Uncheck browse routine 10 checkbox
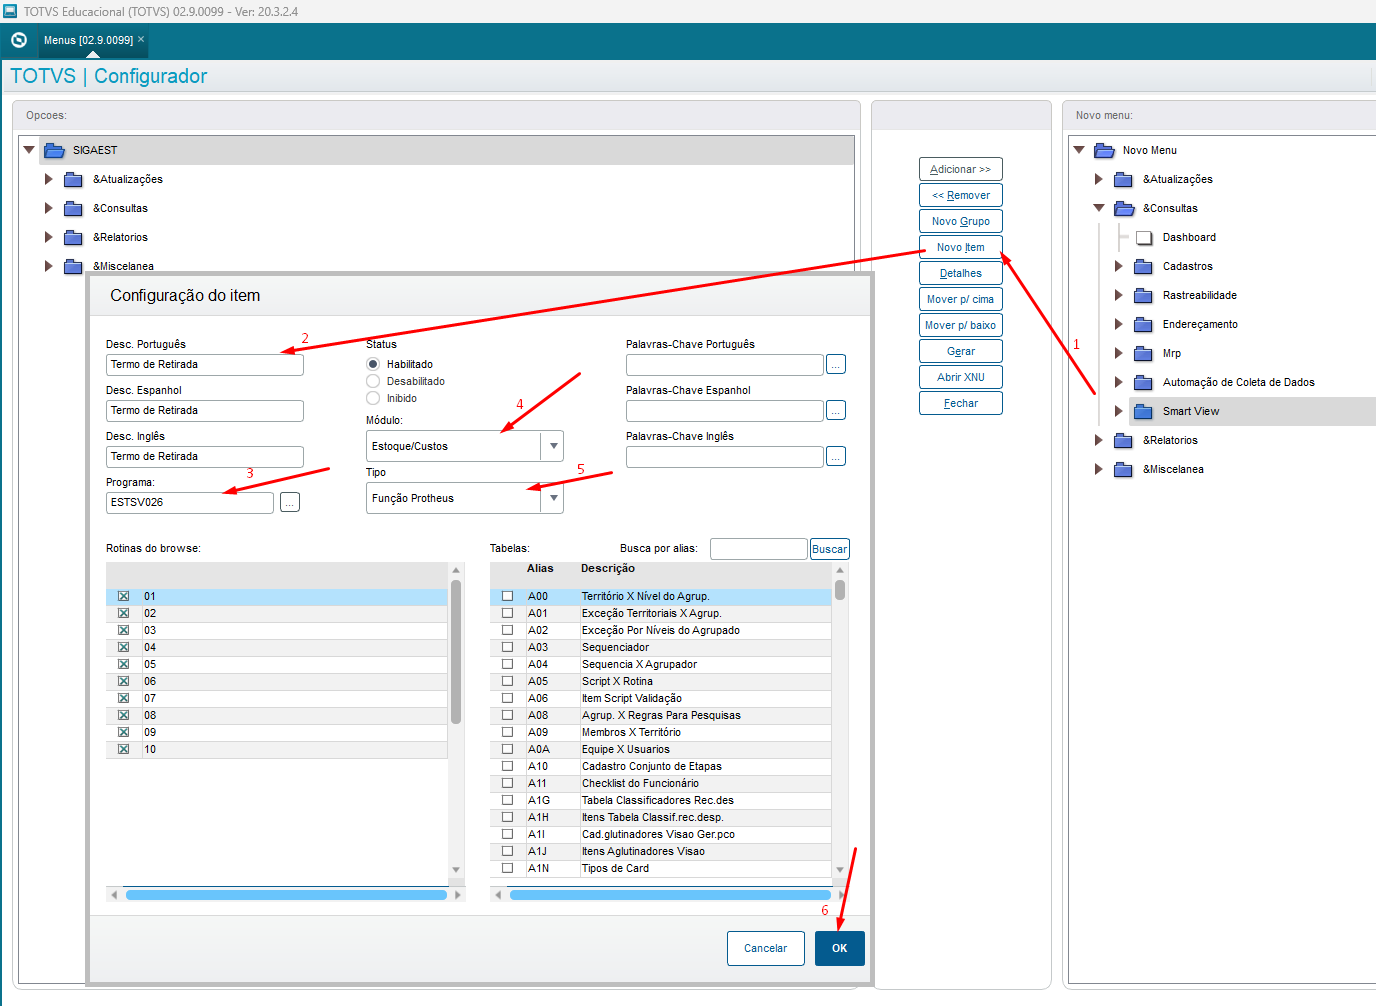1376x1006 pixels. [x=124, y=749]
